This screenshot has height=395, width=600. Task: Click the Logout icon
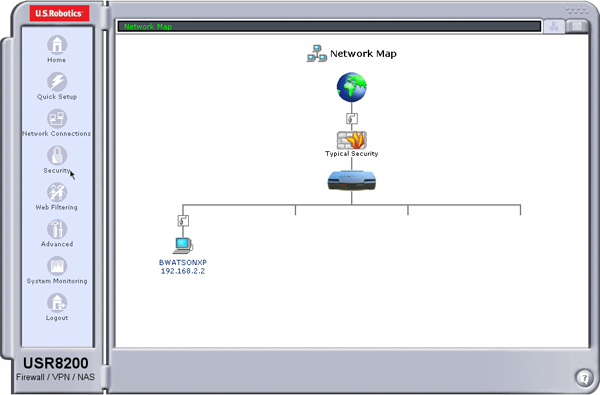click(57, 303)
